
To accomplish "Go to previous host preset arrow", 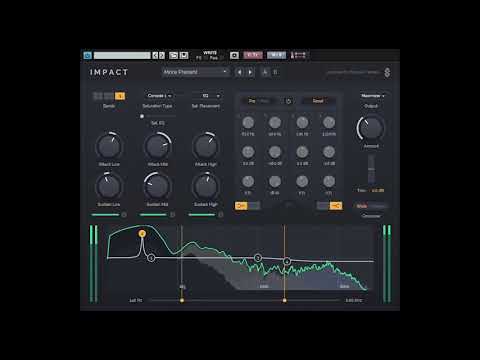I will 155,55.
